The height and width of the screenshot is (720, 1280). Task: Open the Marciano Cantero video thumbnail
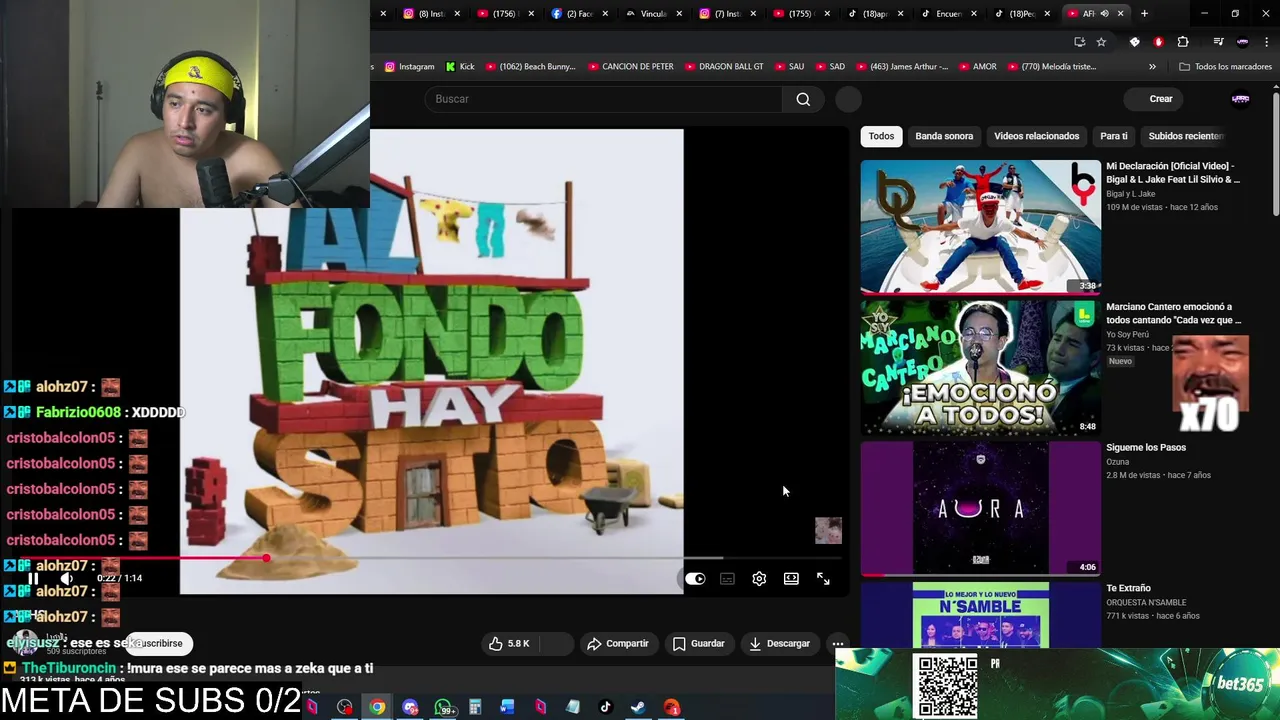pyautogui.click(x=980, y=368)
